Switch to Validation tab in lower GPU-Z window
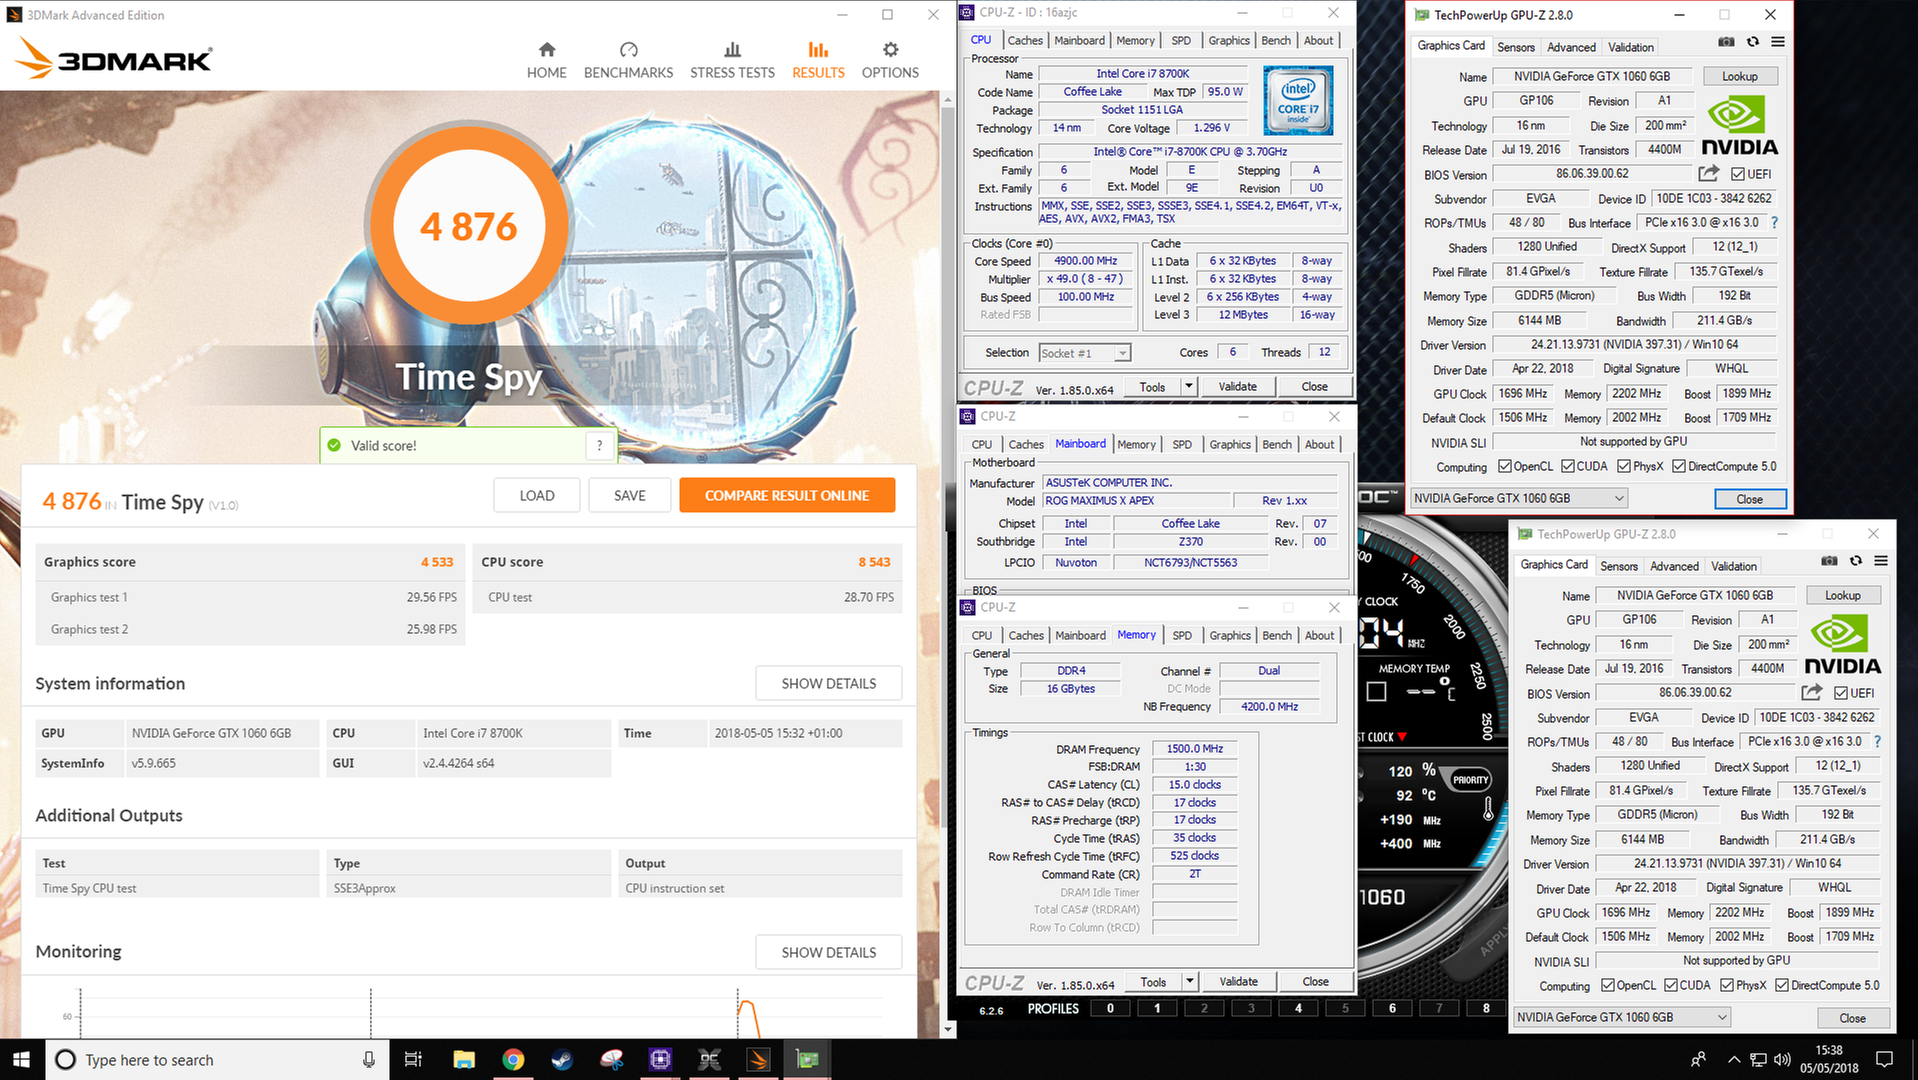This screenshot has height=1080, width=1918. 1733,566
